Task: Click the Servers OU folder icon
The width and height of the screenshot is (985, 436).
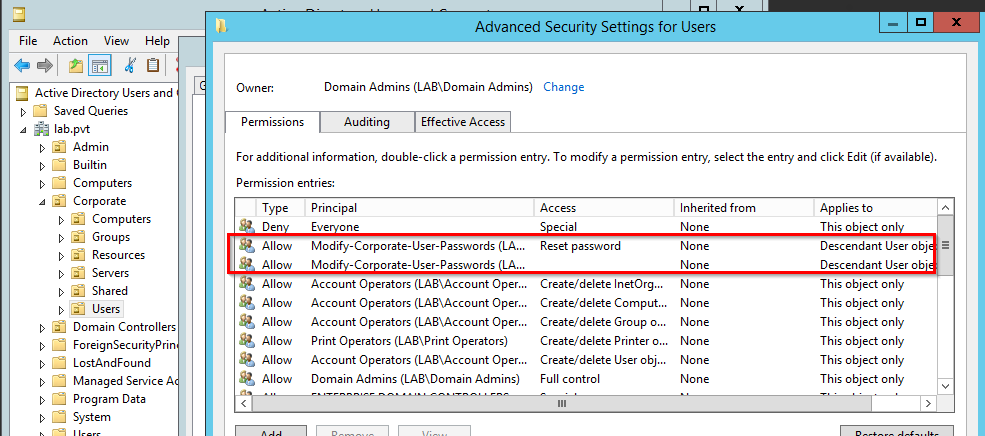Action: coord(79,273)
